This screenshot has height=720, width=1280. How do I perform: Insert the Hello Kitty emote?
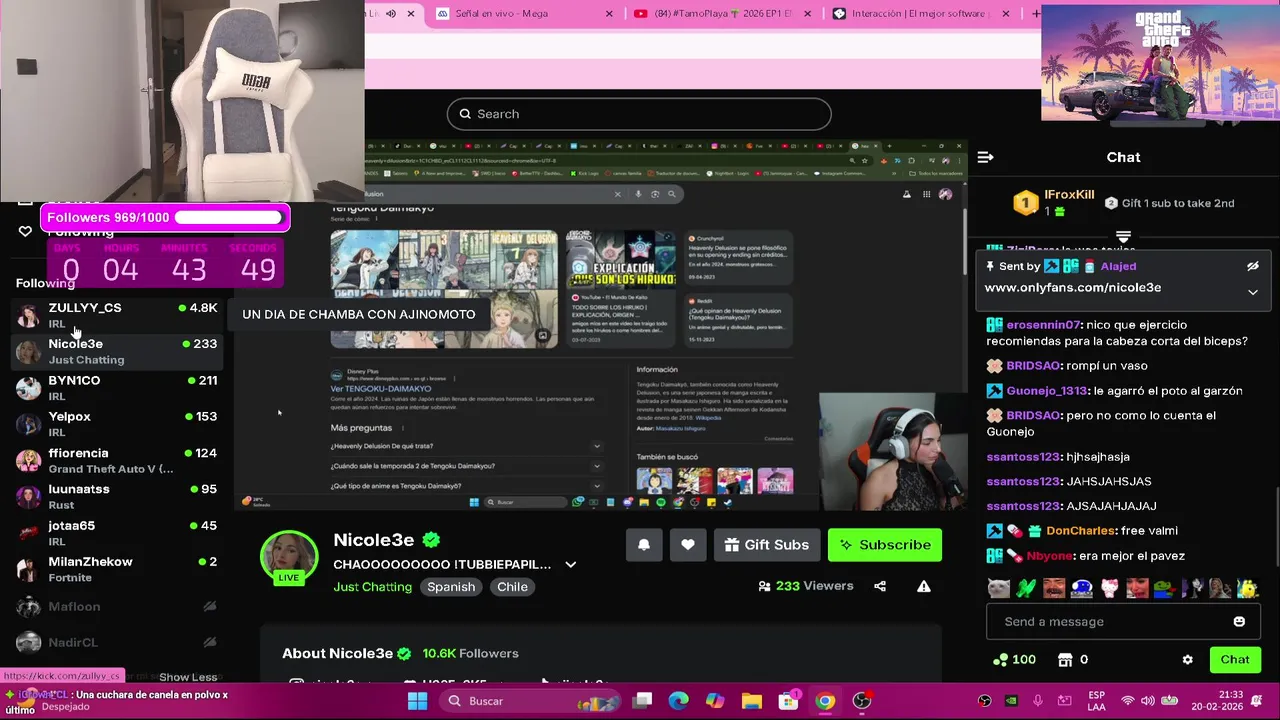click(x=1109, y=588)
